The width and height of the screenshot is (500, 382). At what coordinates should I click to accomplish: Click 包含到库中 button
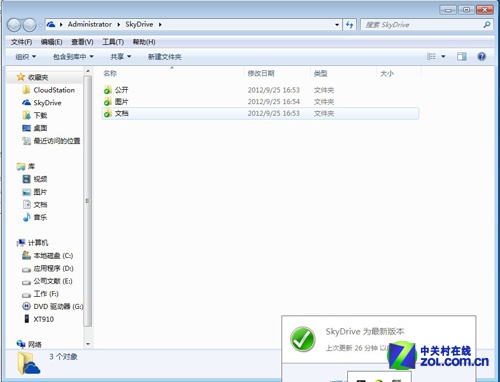[73, 57]
